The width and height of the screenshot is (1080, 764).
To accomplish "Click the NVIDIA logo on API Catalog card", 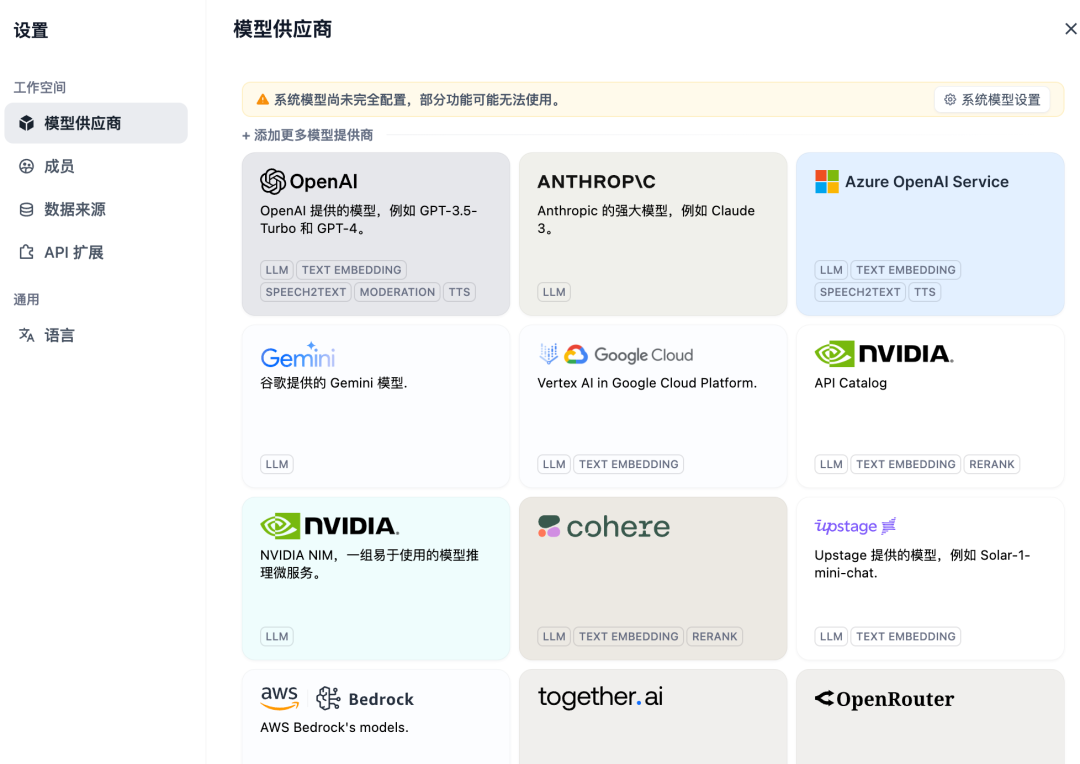I will (x=884, y=354).
